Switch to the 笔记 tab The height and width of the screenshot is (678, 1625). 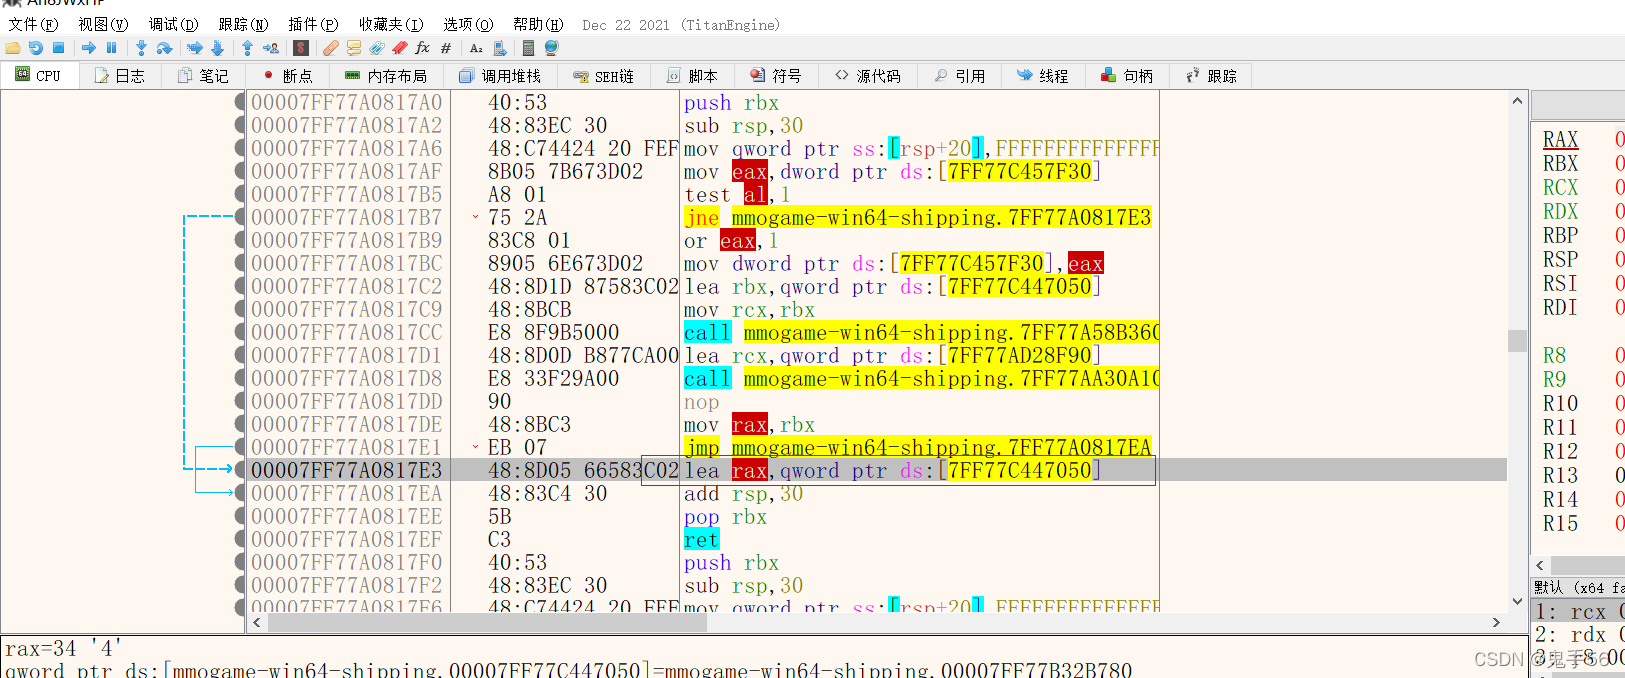click(203, 75)
